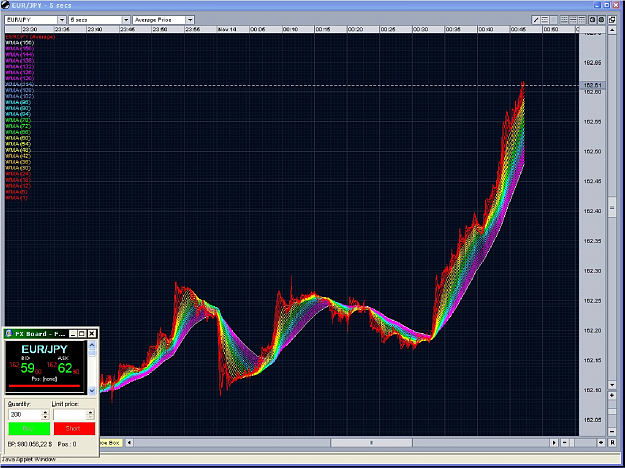
Task: Focus the Quantity input field showing 200
Action: coord(25,415)
